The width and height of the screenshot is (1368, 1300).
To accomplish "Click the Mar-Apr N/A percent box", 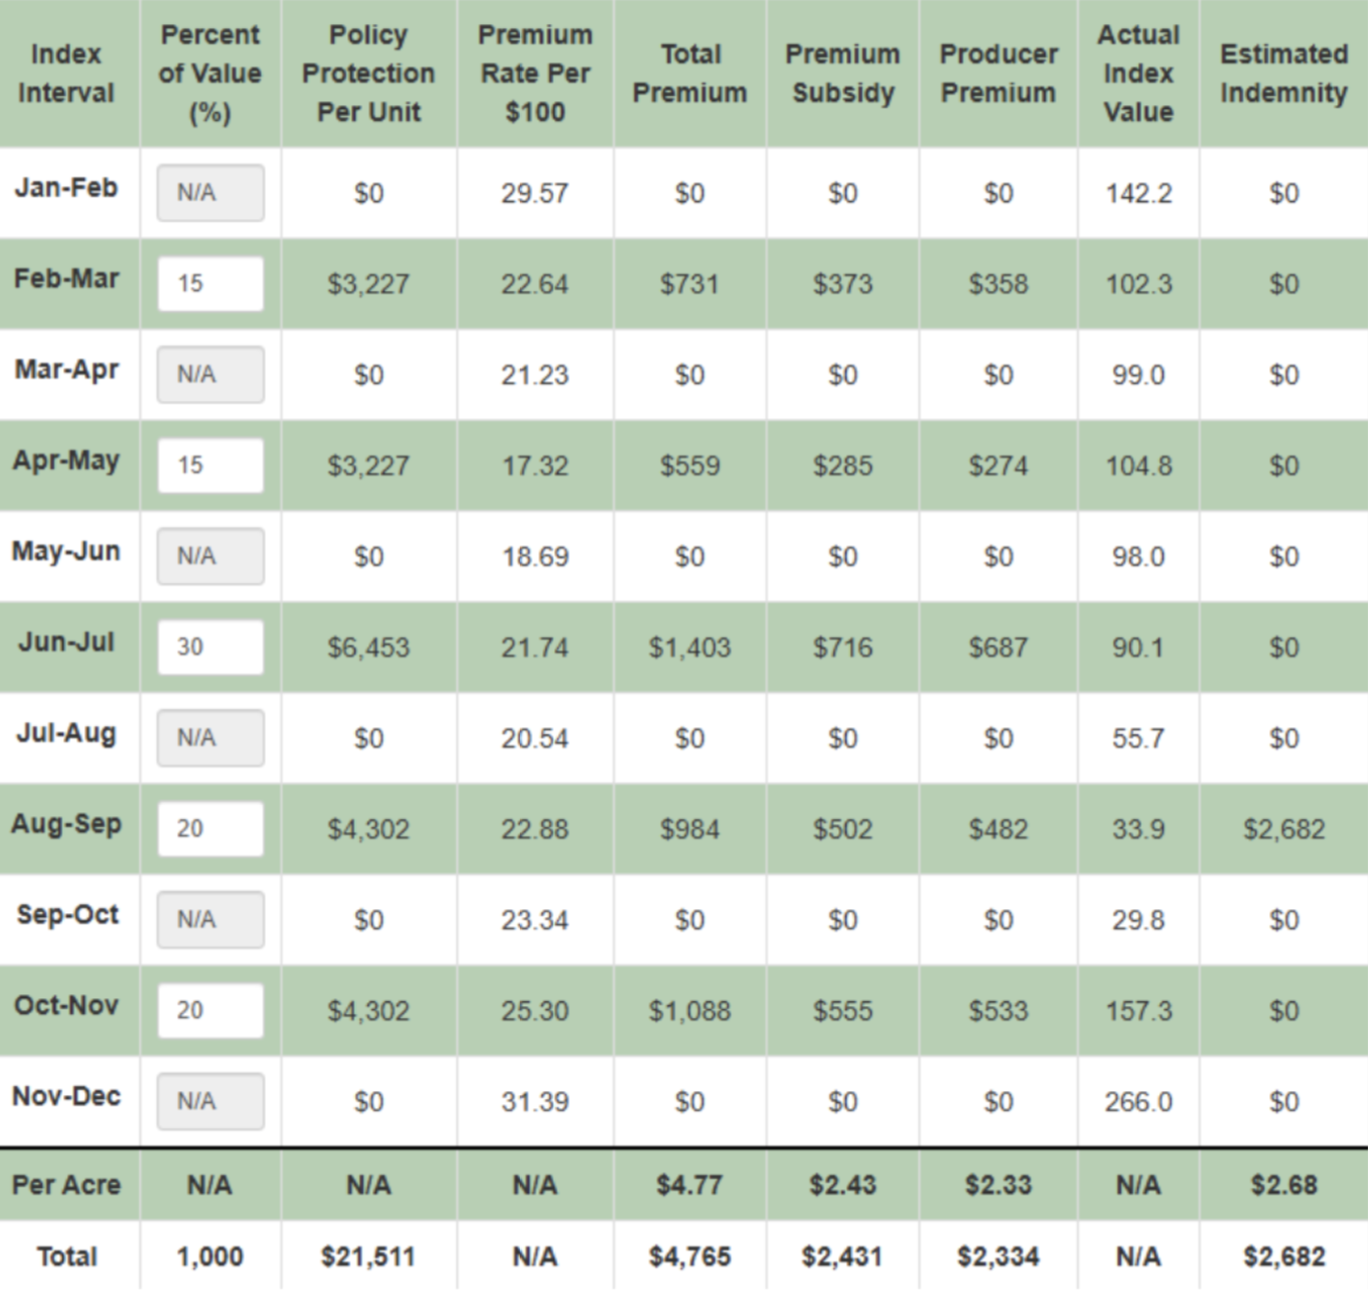I will pos(210,375).
